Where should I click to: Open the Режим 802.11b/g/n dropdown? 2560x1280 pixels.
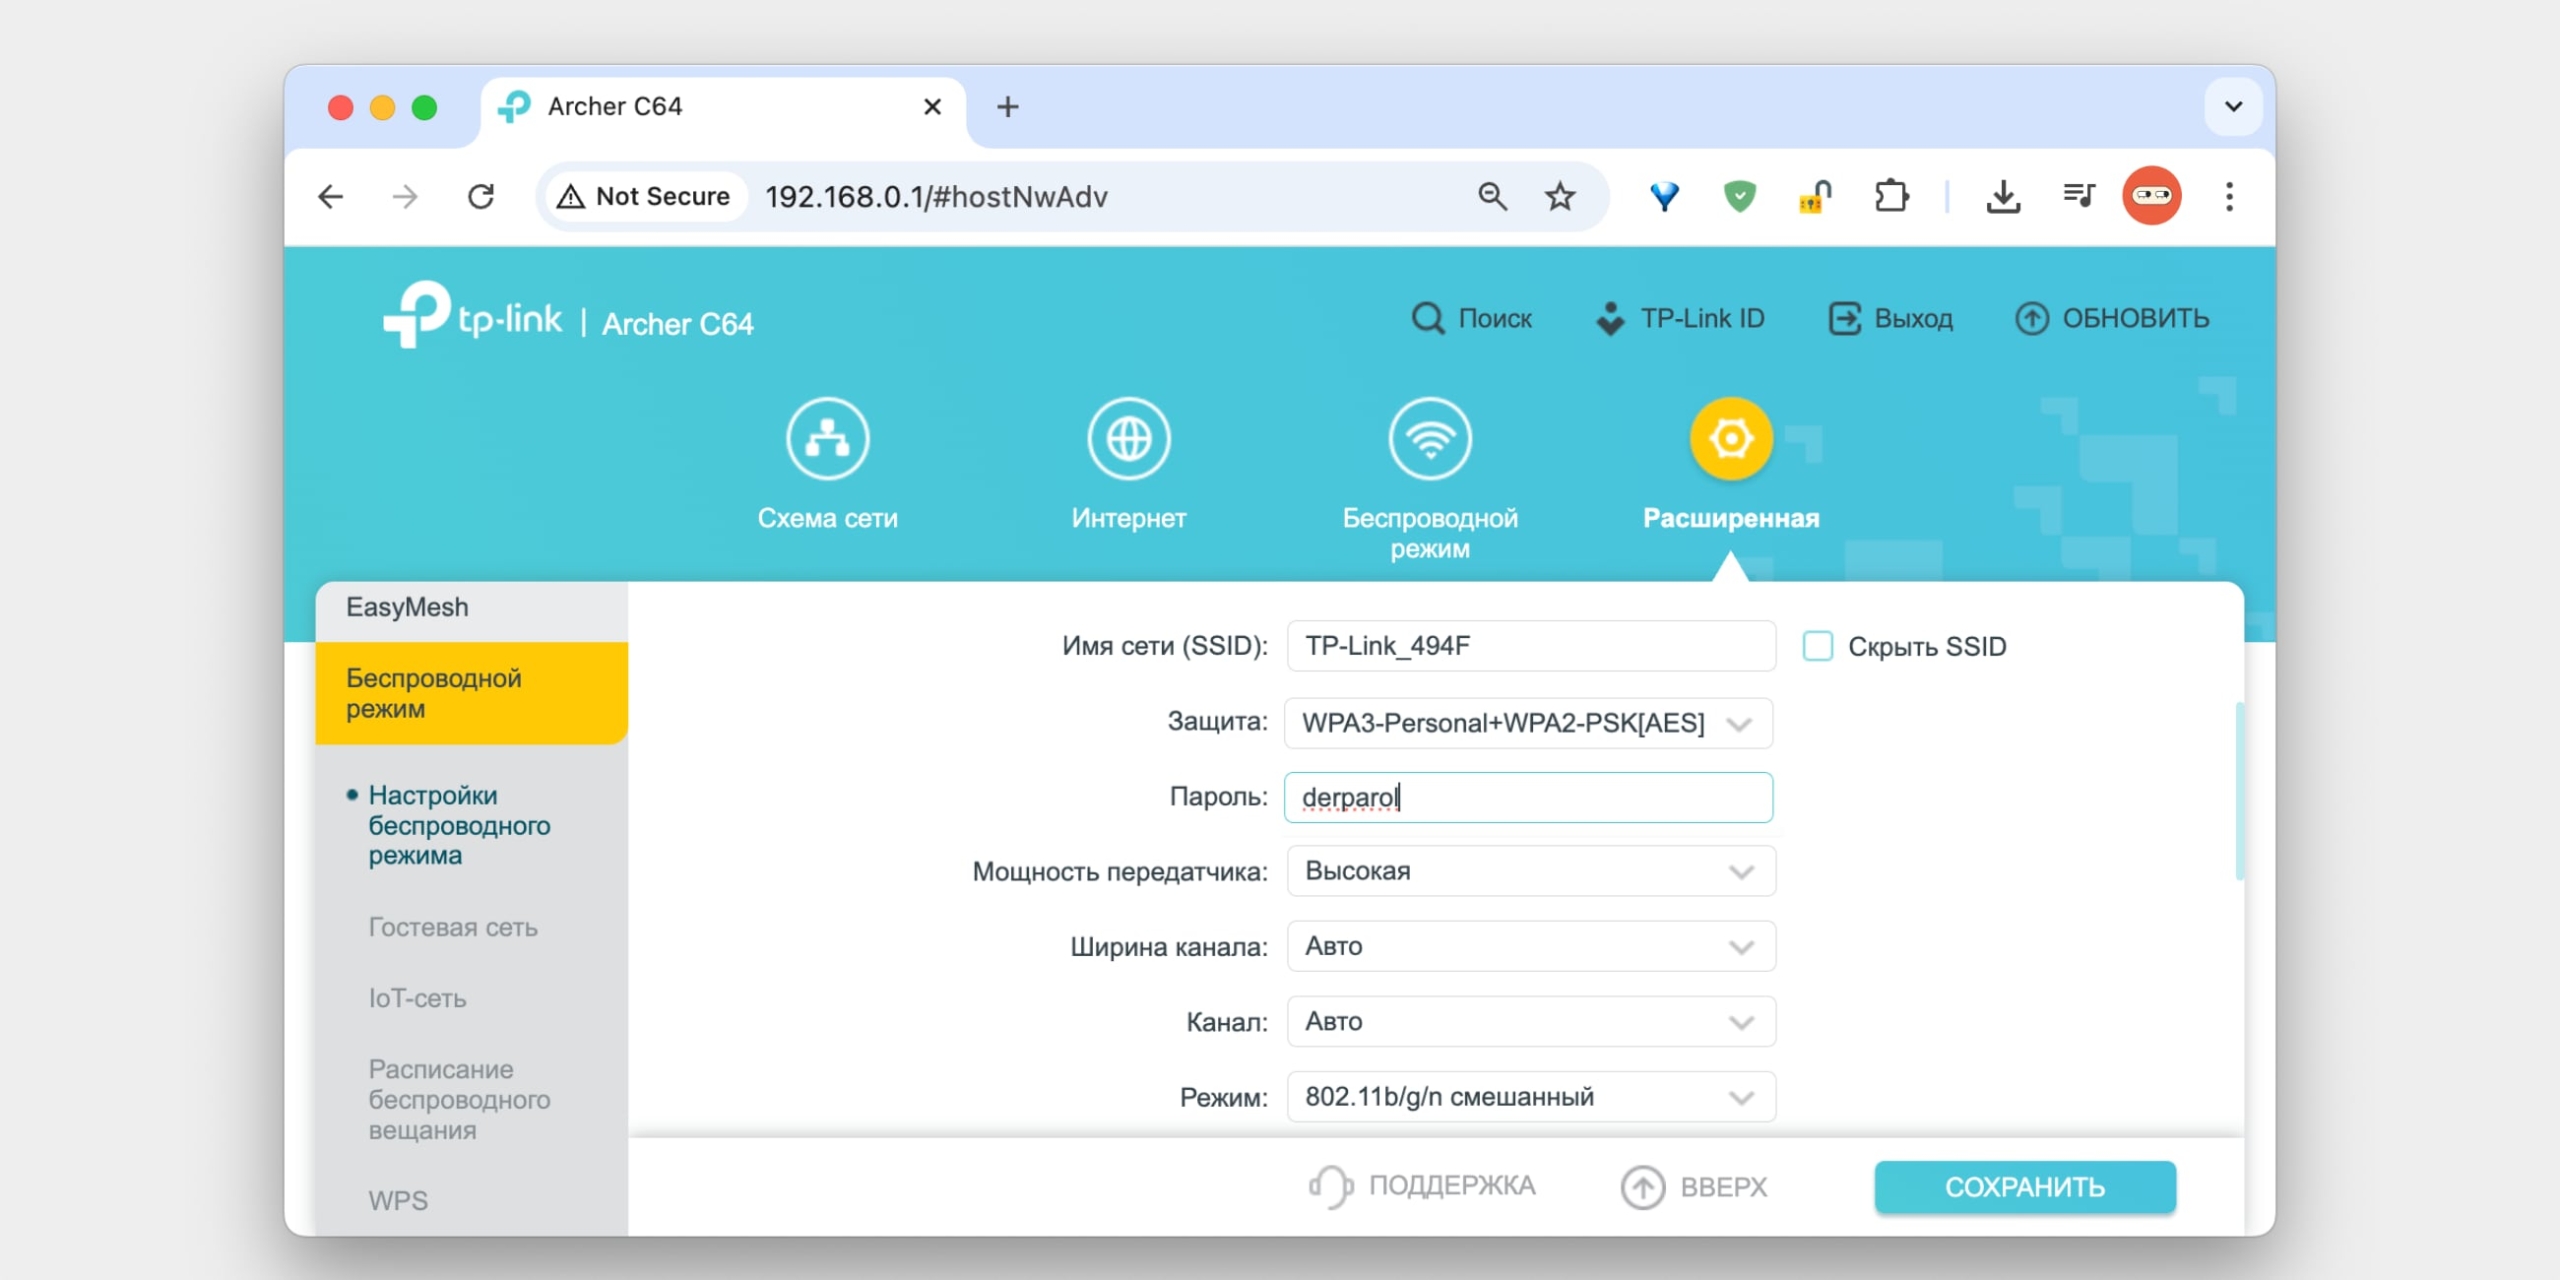click(x=1530, y=1097)
